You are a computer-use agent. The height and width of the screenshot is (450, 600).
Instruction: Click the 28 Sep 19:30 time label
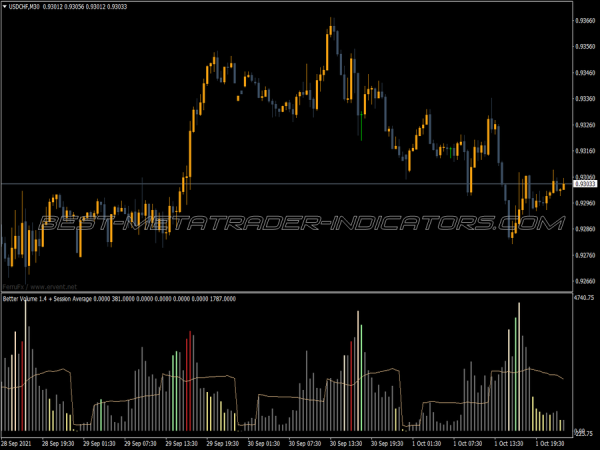tap(58, 443)
